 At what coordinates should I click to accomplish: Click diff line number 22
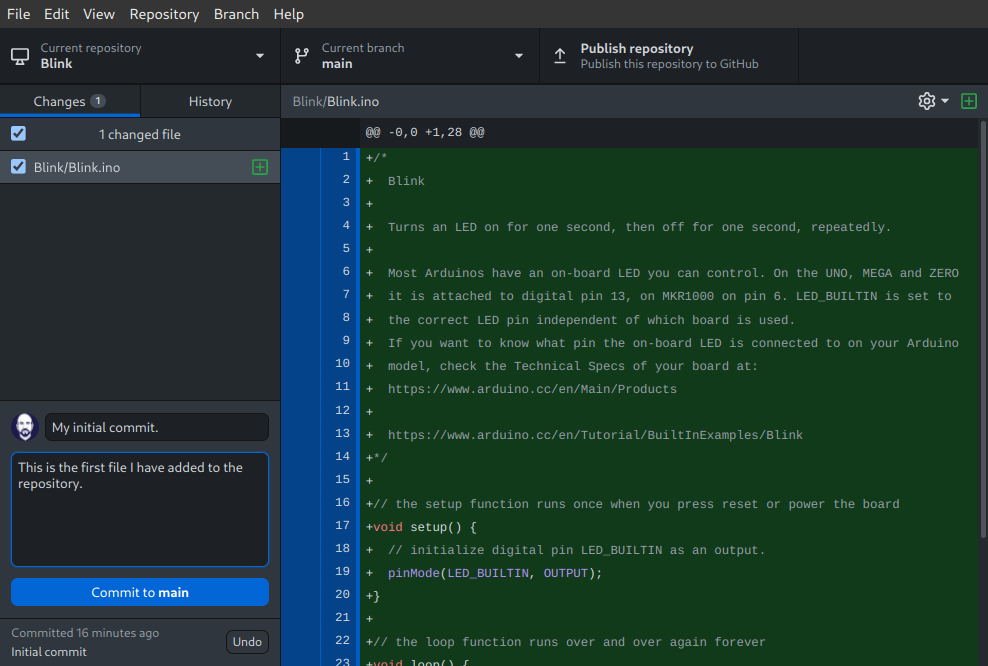(342, 640)
